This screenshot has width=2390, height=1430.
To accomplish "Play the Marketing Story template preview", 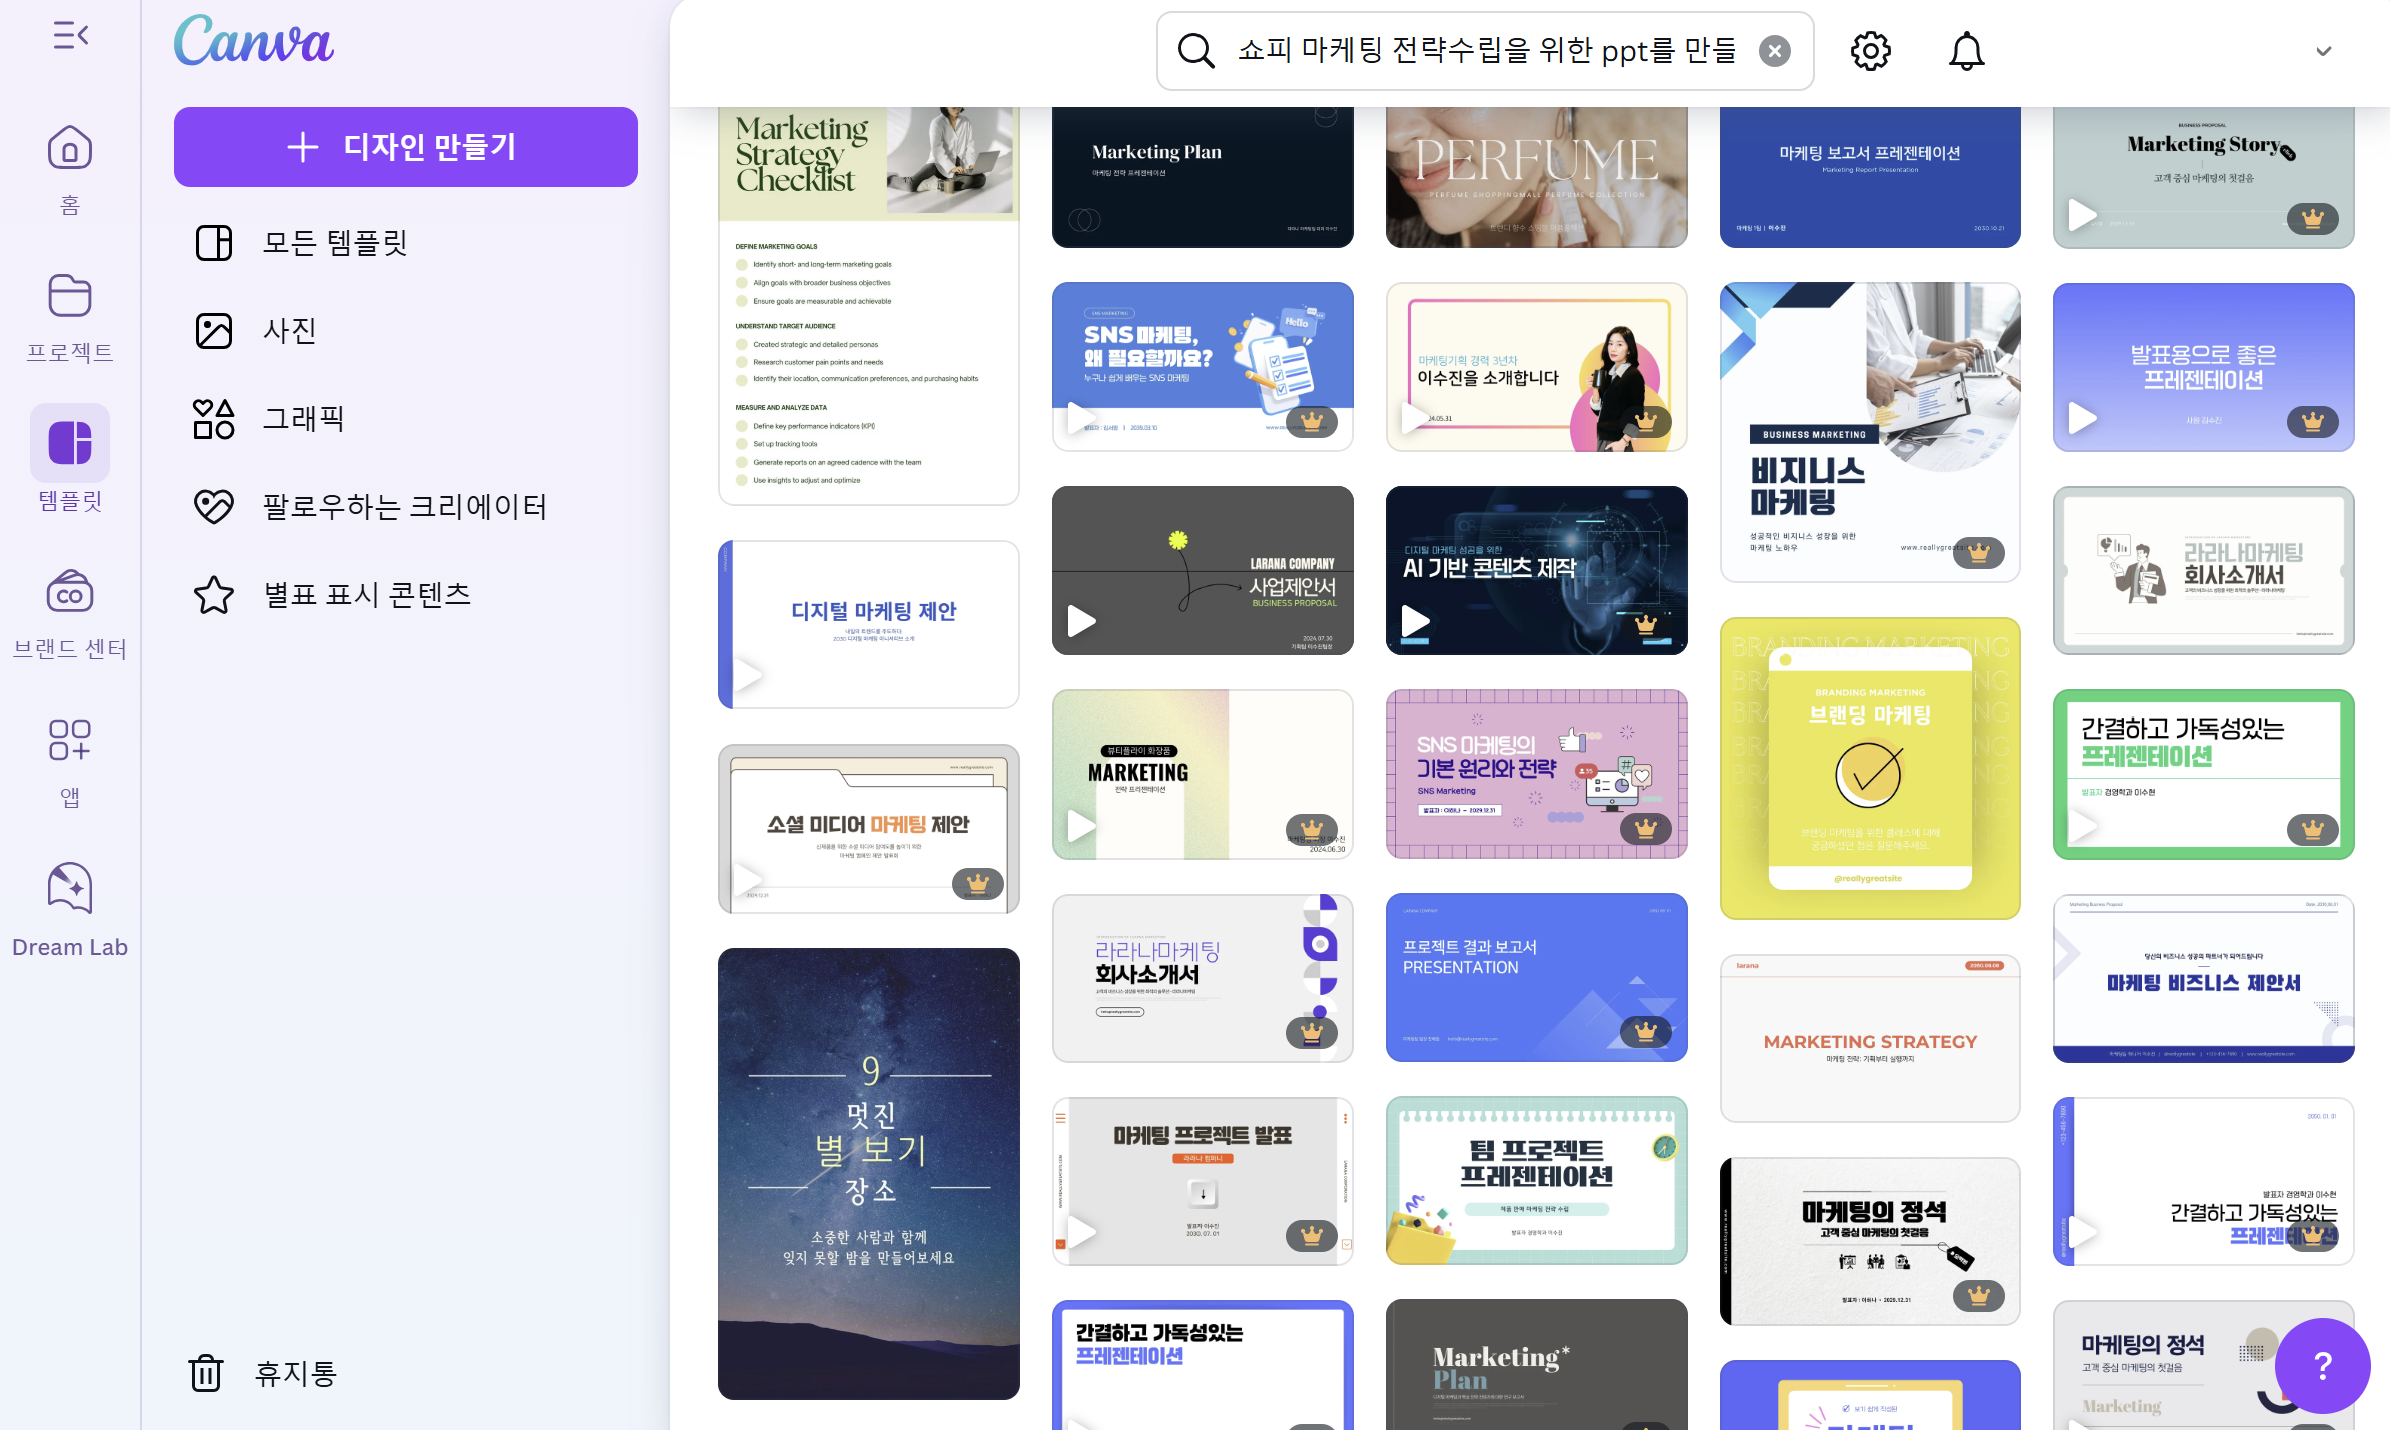I will [x=2082, y=215].
